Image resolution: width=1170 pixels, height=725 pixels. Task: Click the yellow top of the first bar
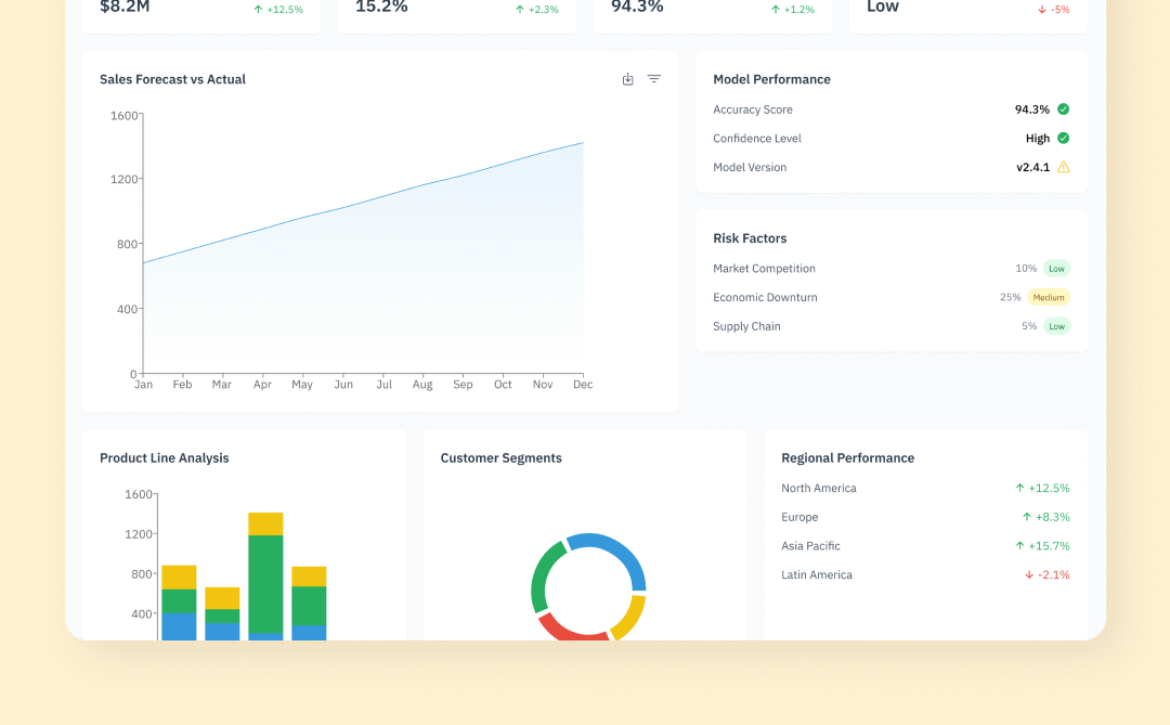pos(179,577)
